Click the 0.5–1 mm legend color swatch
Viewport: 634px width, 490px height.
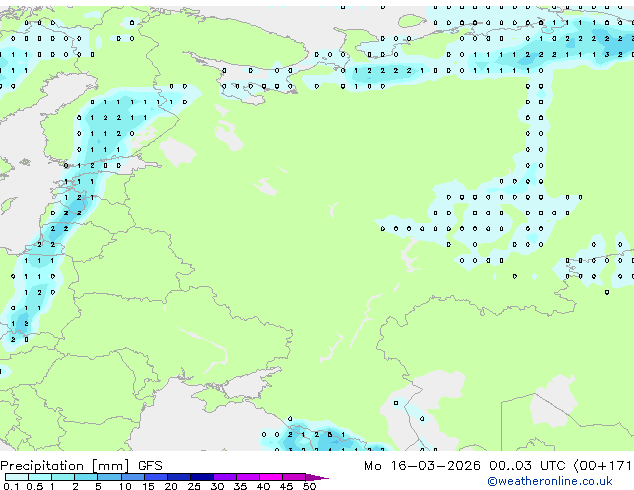click(x=40, y=477)
